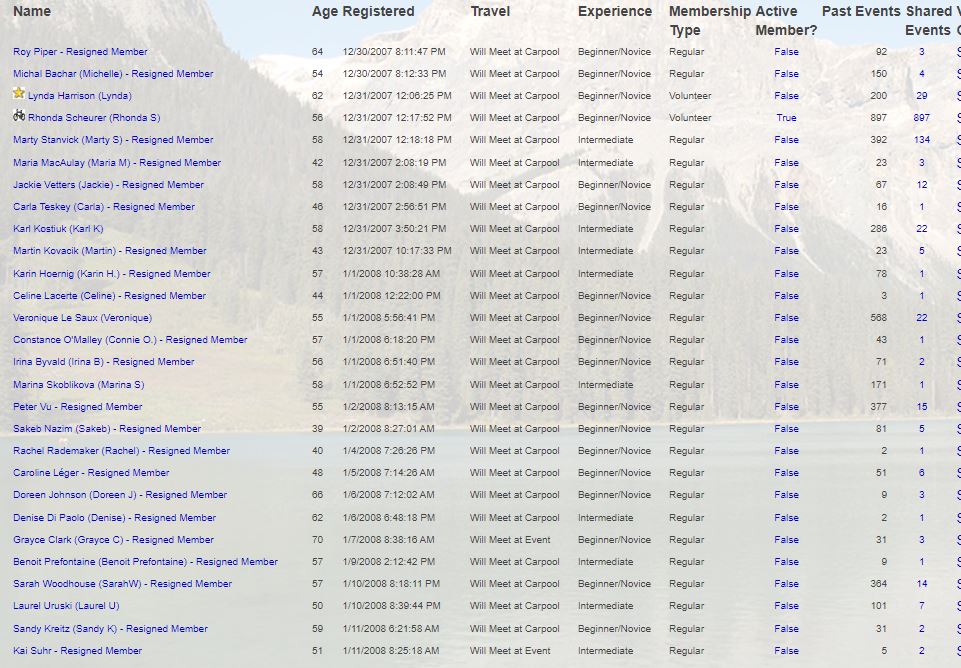Viewport: 961px width, 668px height.
Task: Click the False link in Lynda Harrison's row
Action: (786, 96)
